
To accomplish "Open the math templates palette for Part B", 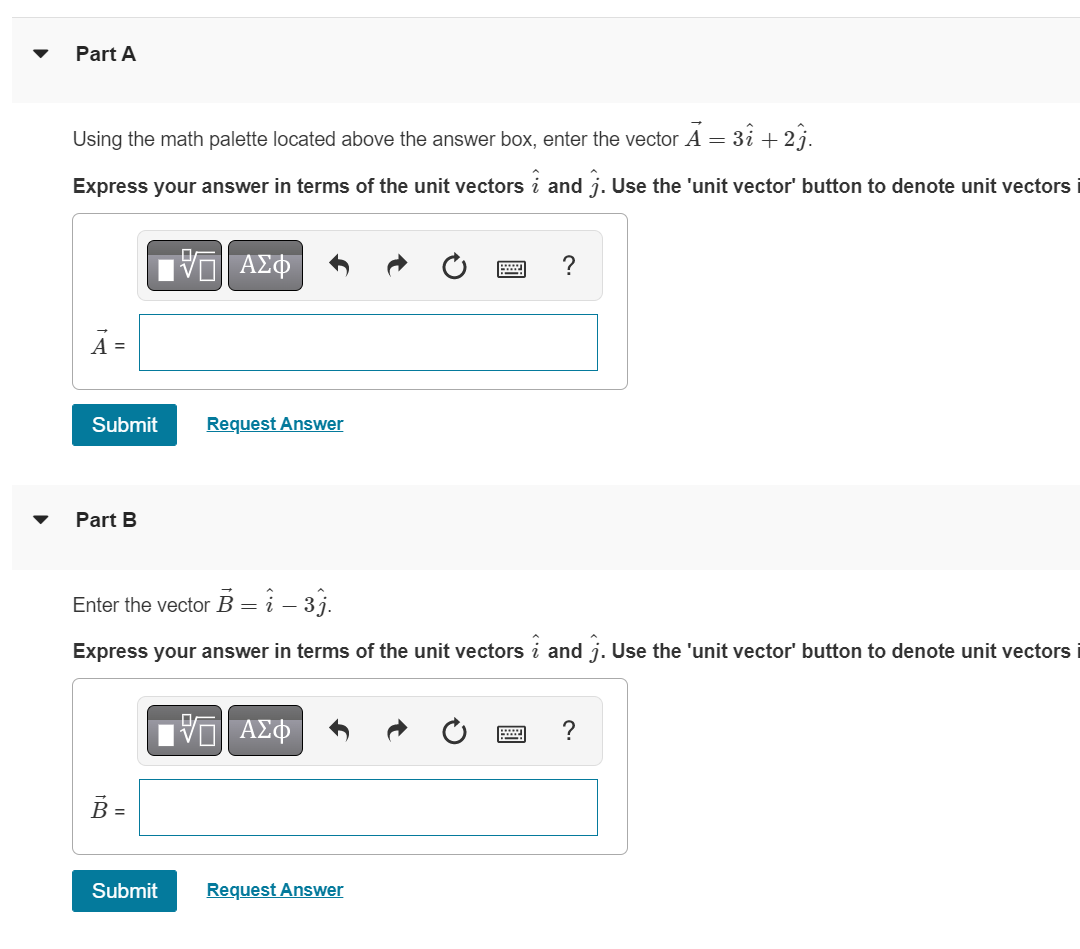I will coord(184,730).
